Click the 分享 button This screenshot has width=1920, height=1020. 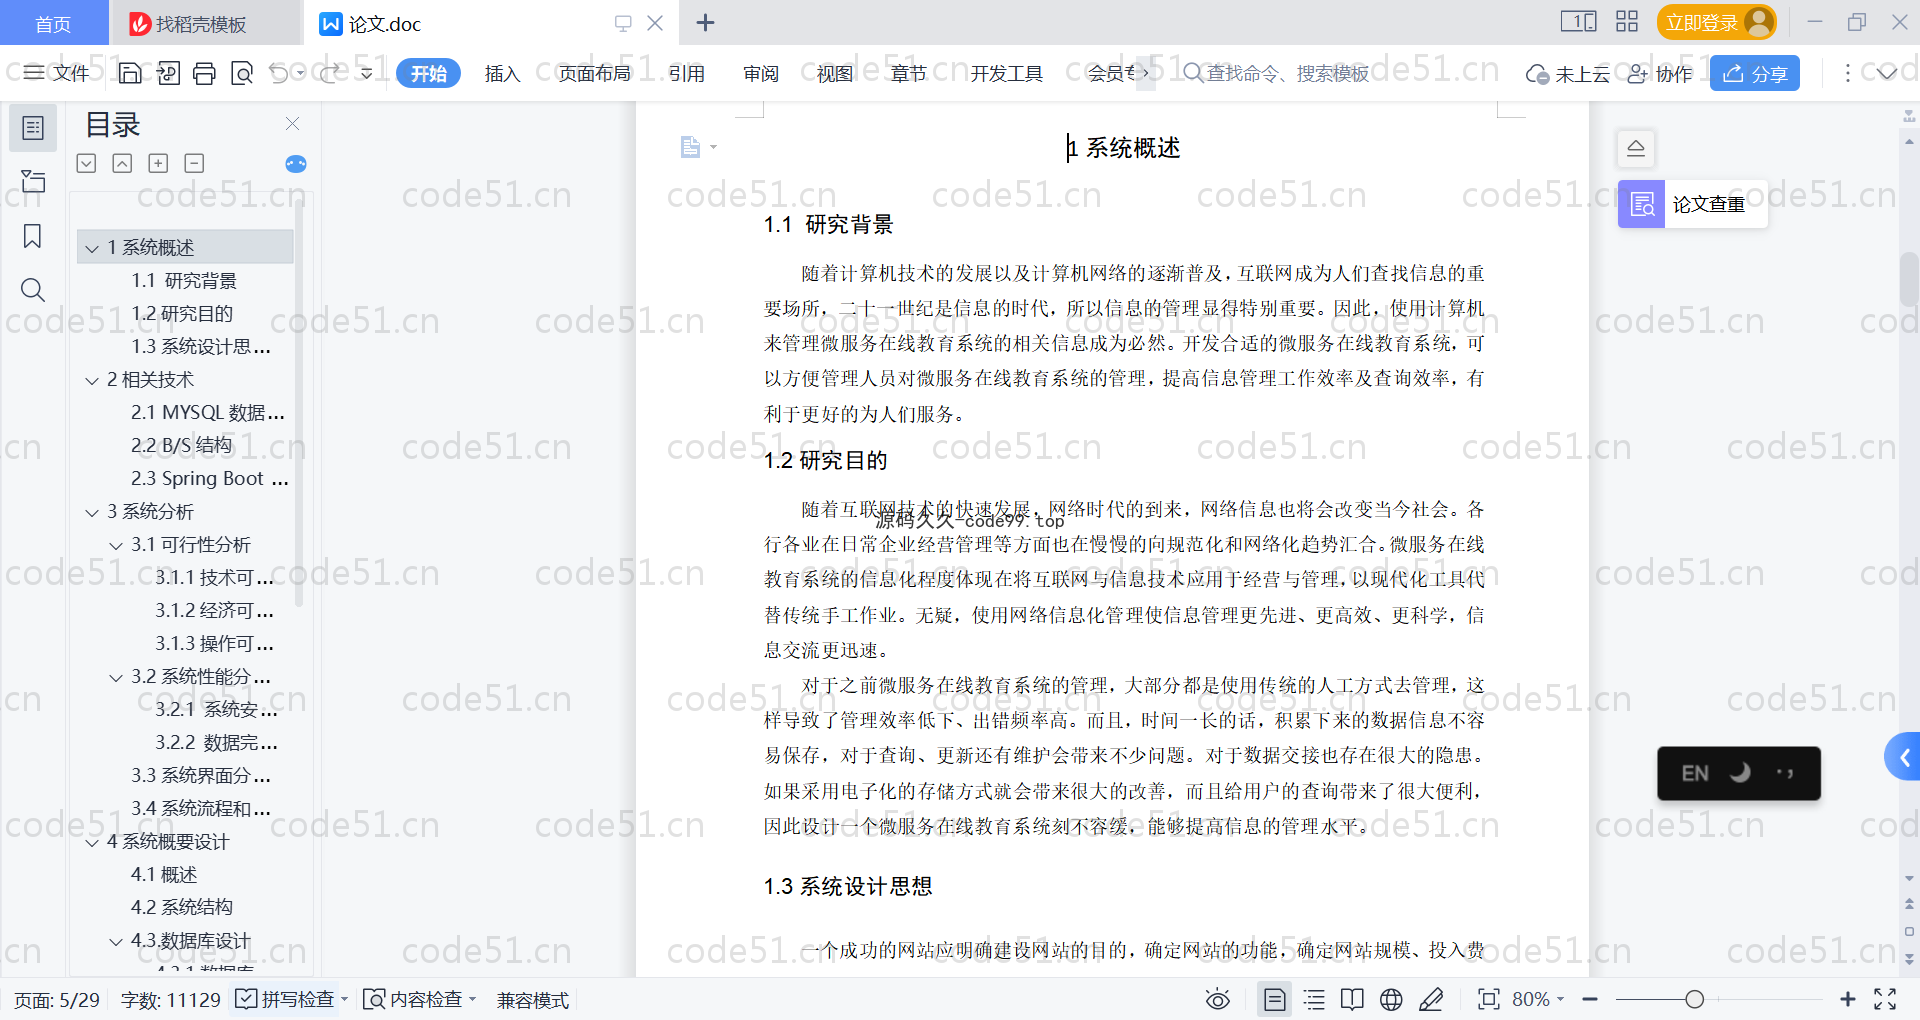pyautogui.click(x=1755, y=73)
